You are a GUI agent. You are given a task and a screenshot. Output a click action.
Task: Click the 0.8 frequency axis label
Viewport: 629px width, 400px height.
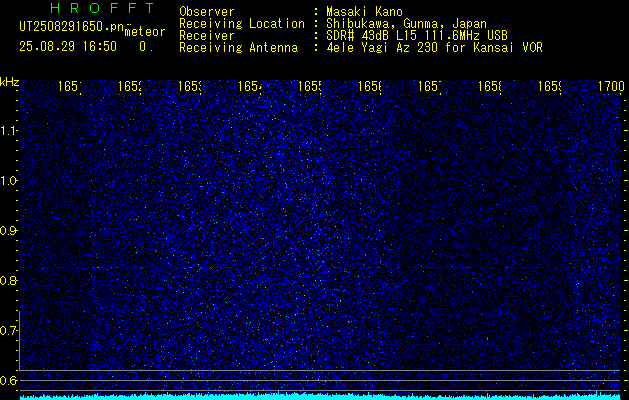(8, 280)
